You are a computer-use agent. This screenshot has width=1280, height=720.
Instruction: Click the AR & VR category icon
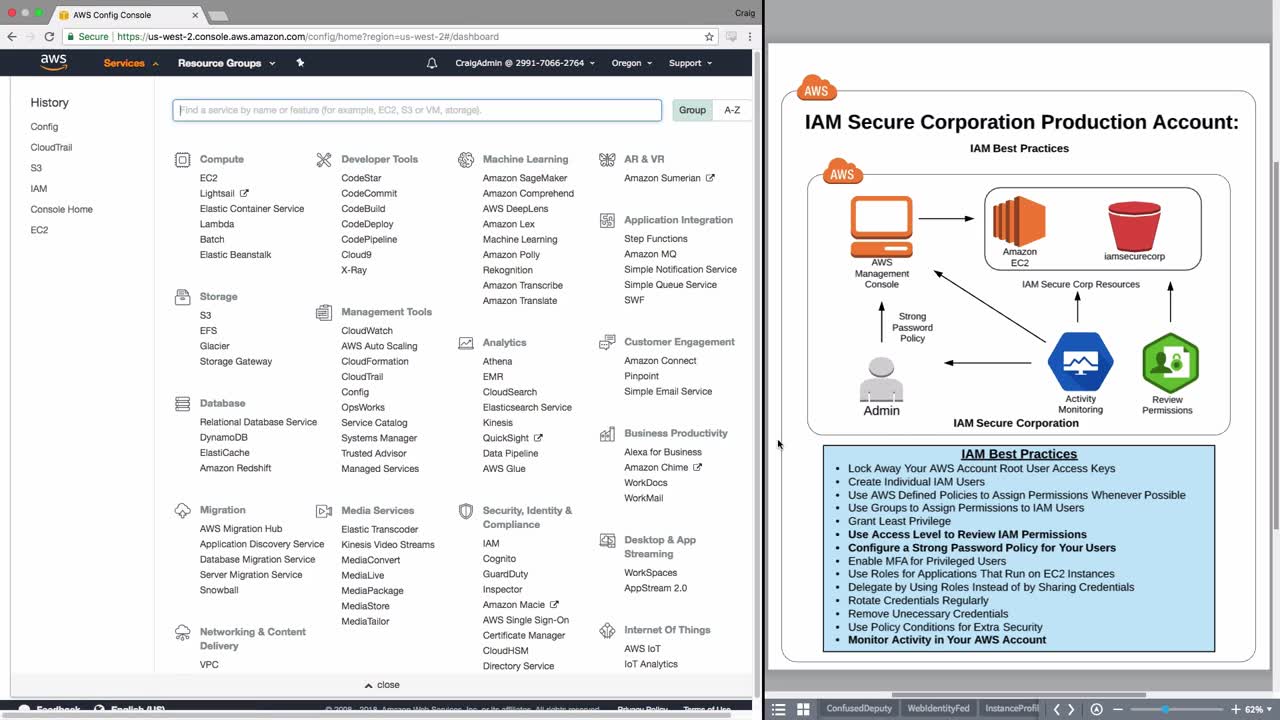(606, 159)
